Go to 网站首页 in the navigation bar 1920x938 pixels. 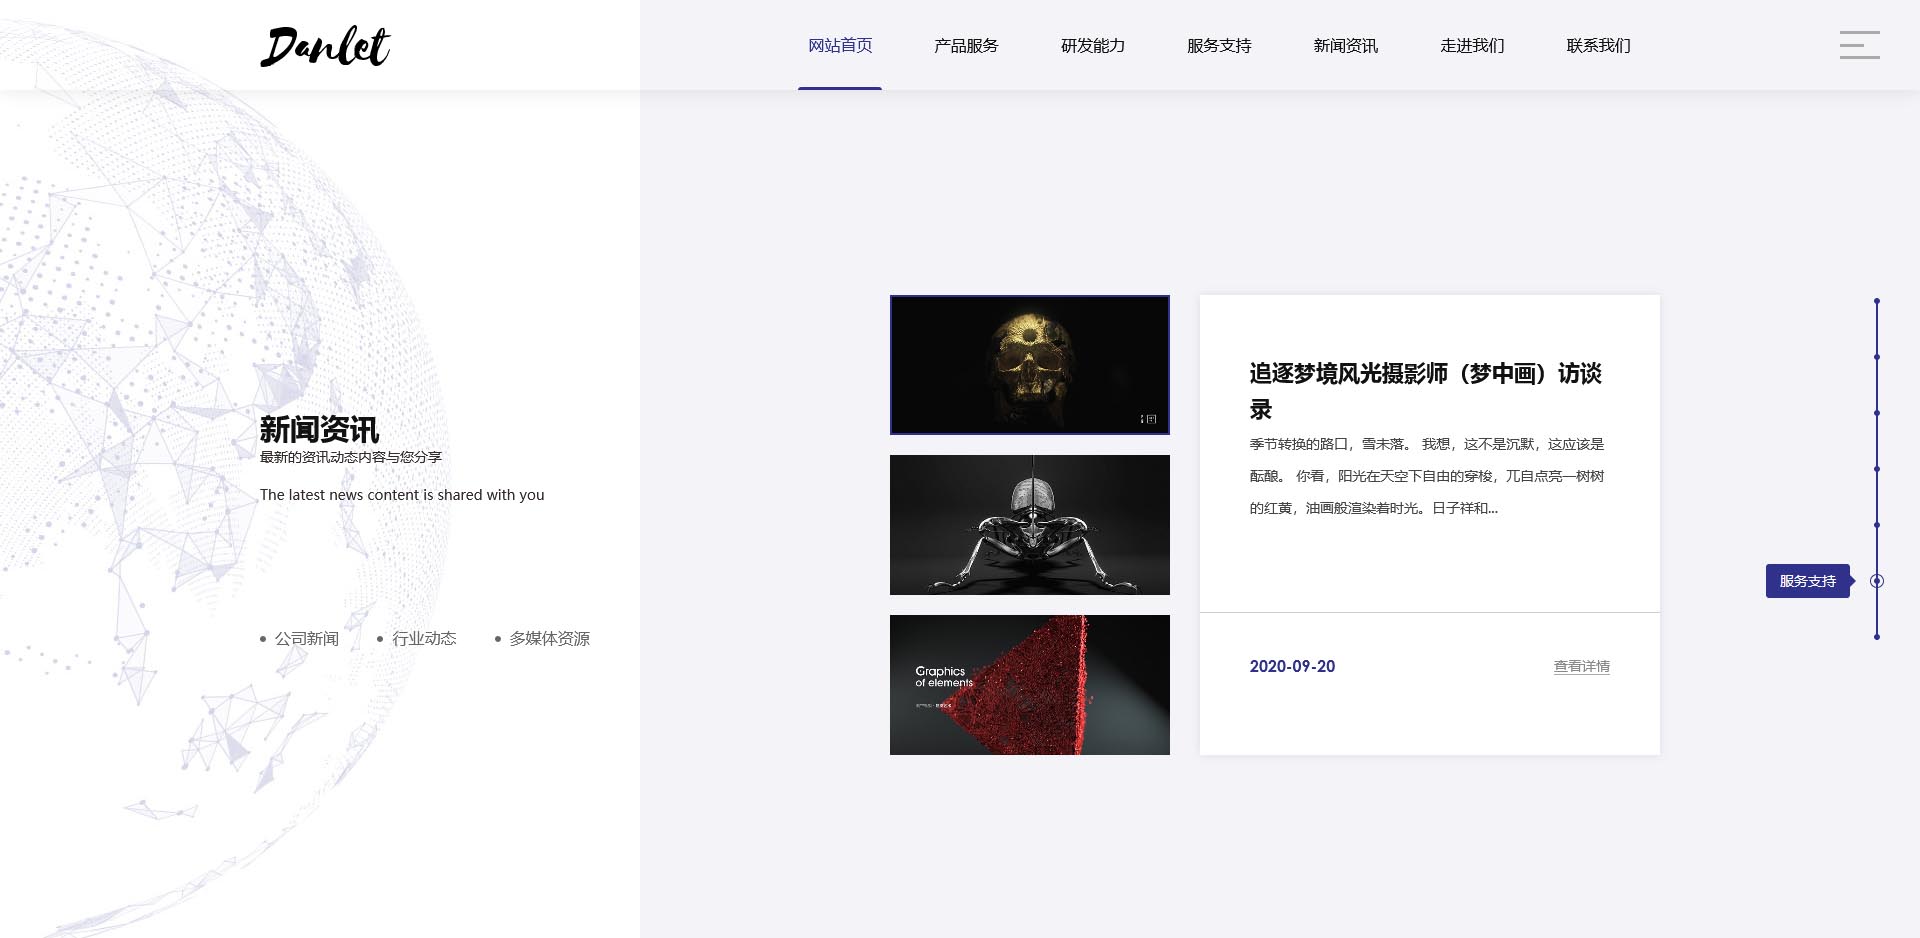pyautogui.click(x=840, y=46)
